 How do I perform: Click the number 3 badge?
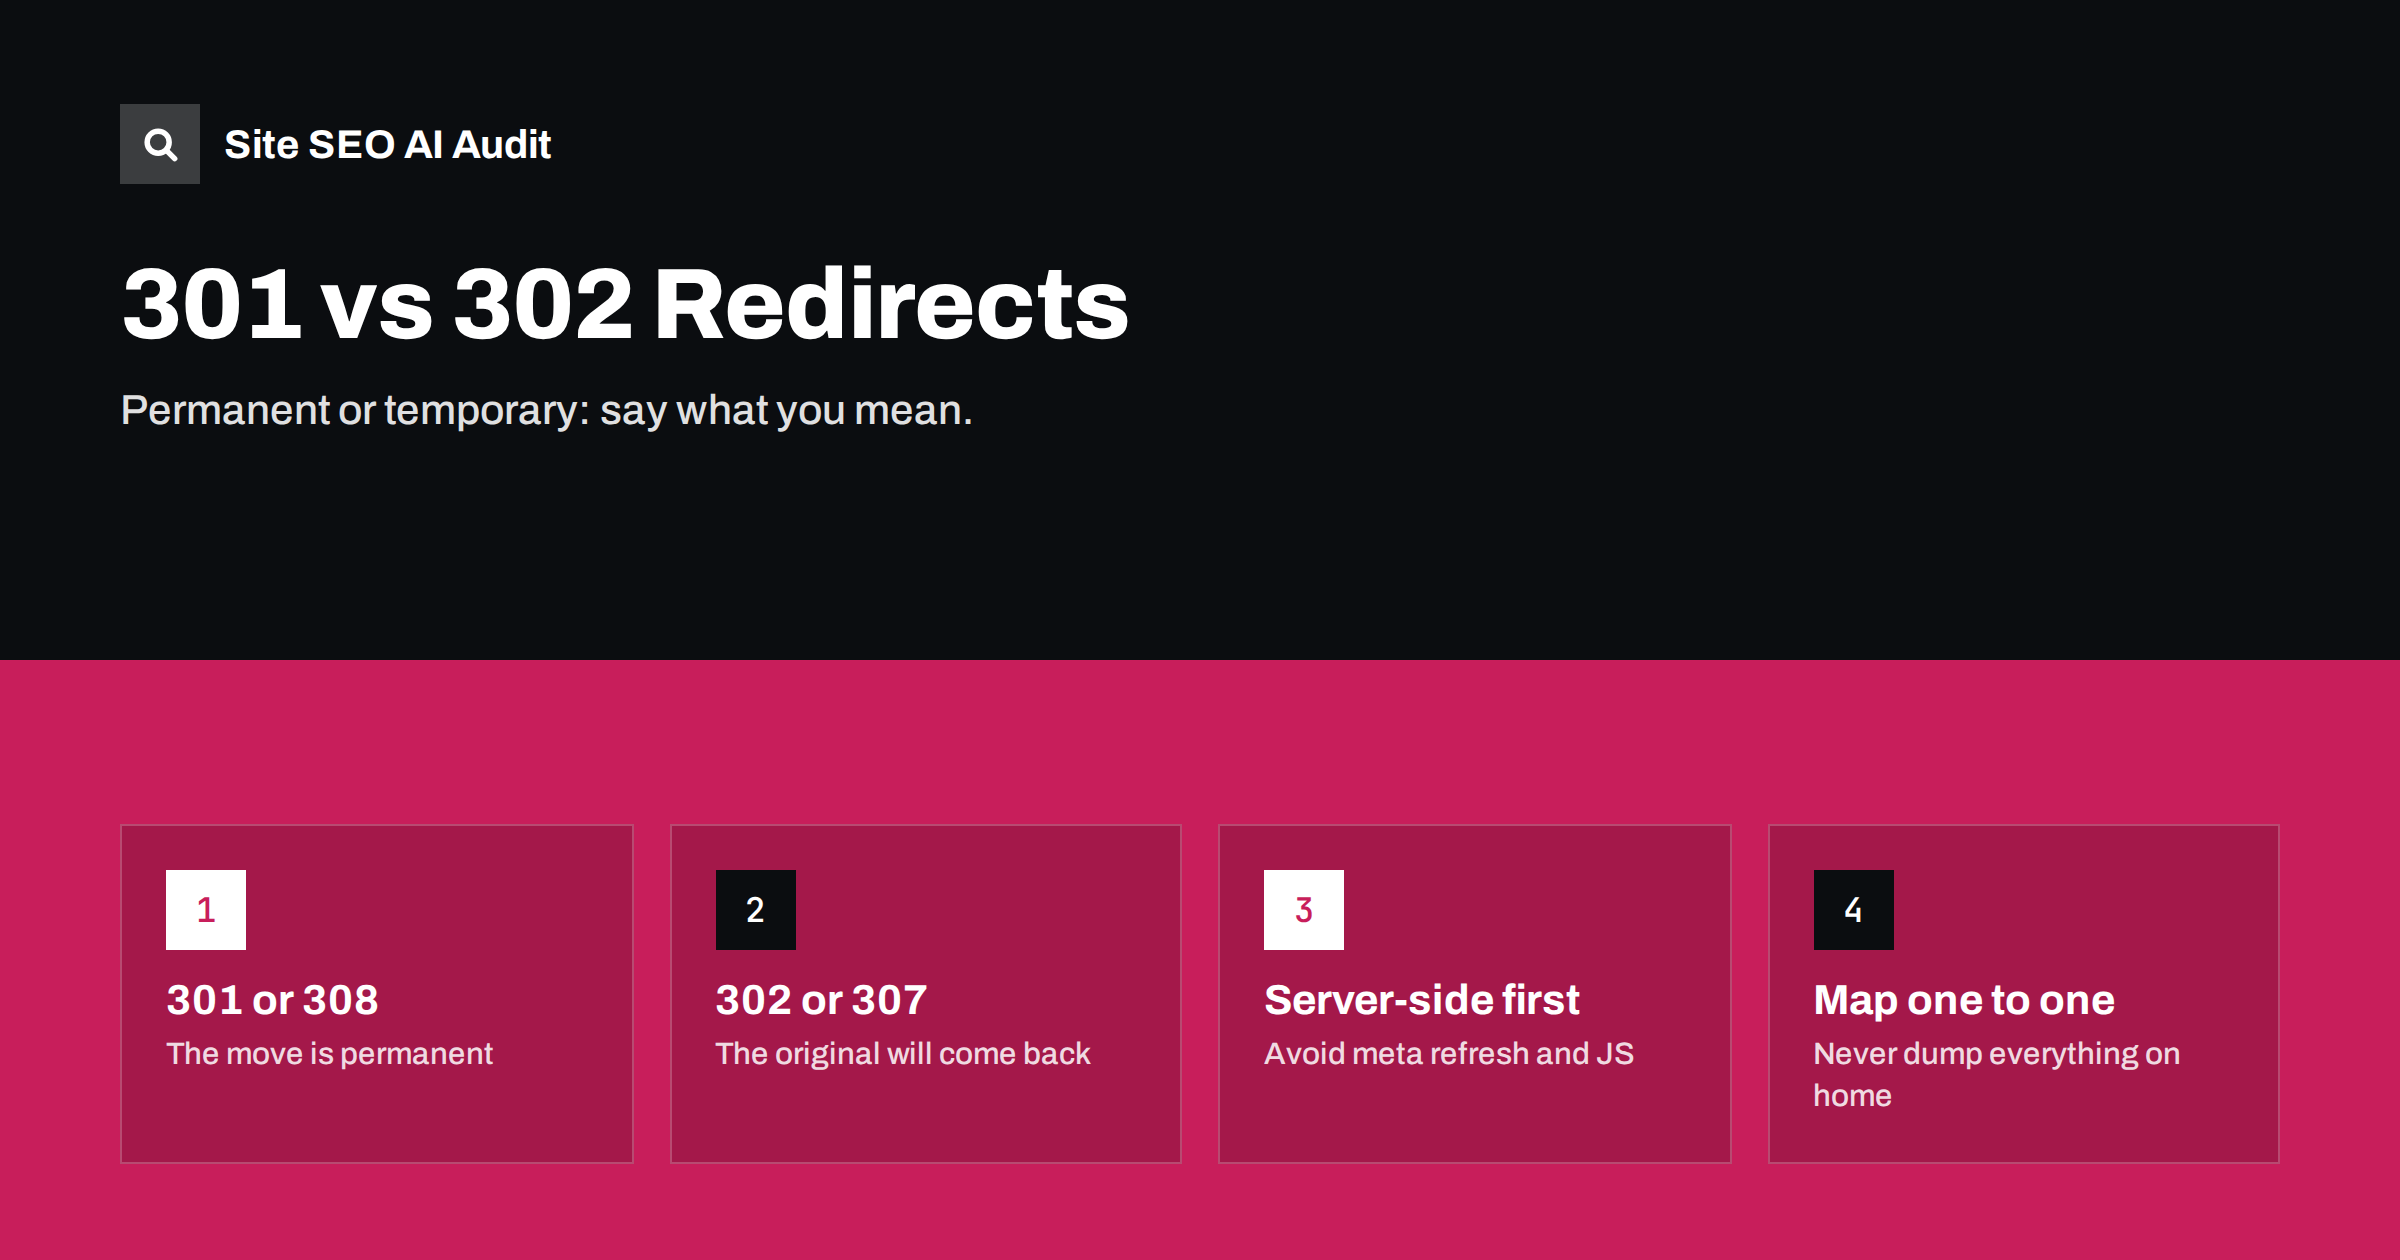click(x=1304, y=910)
